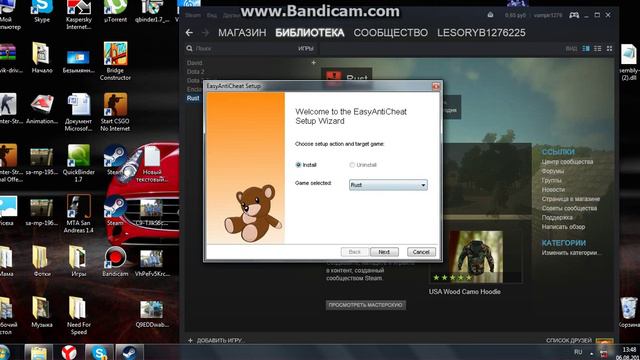Click Steam taskbar icon
Screen dimensions: 640x360
130,352
